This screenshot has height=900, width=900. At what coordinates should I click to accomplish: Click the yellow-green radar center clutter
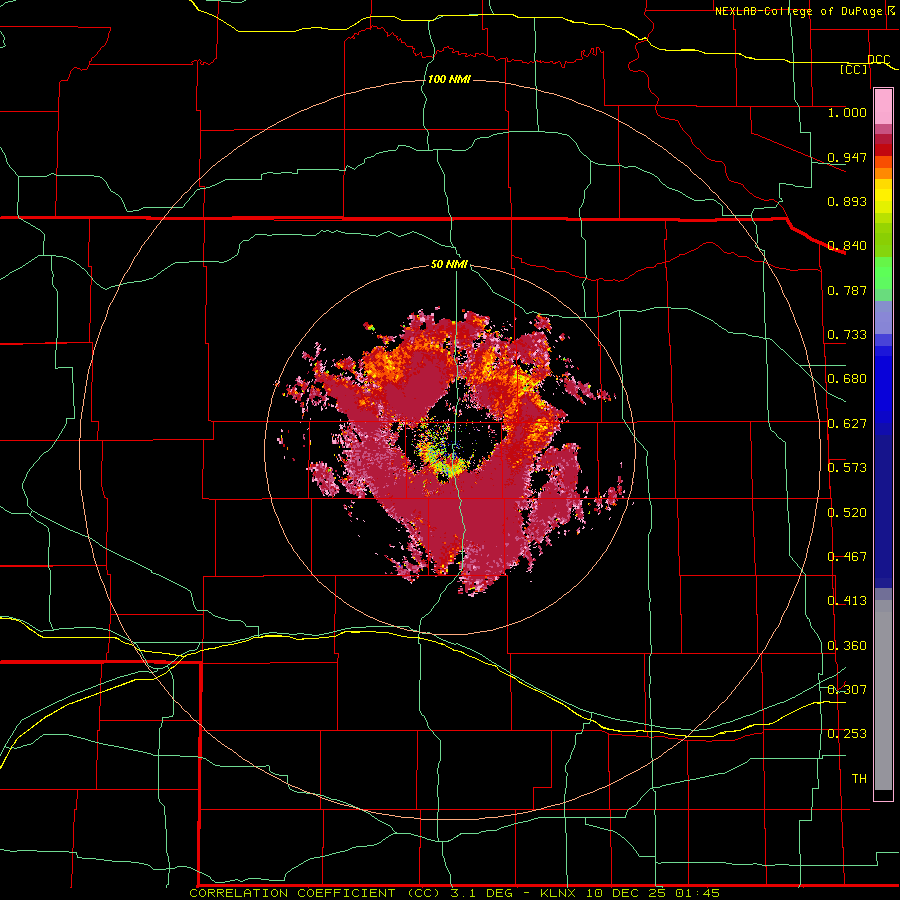pos(442,453)
